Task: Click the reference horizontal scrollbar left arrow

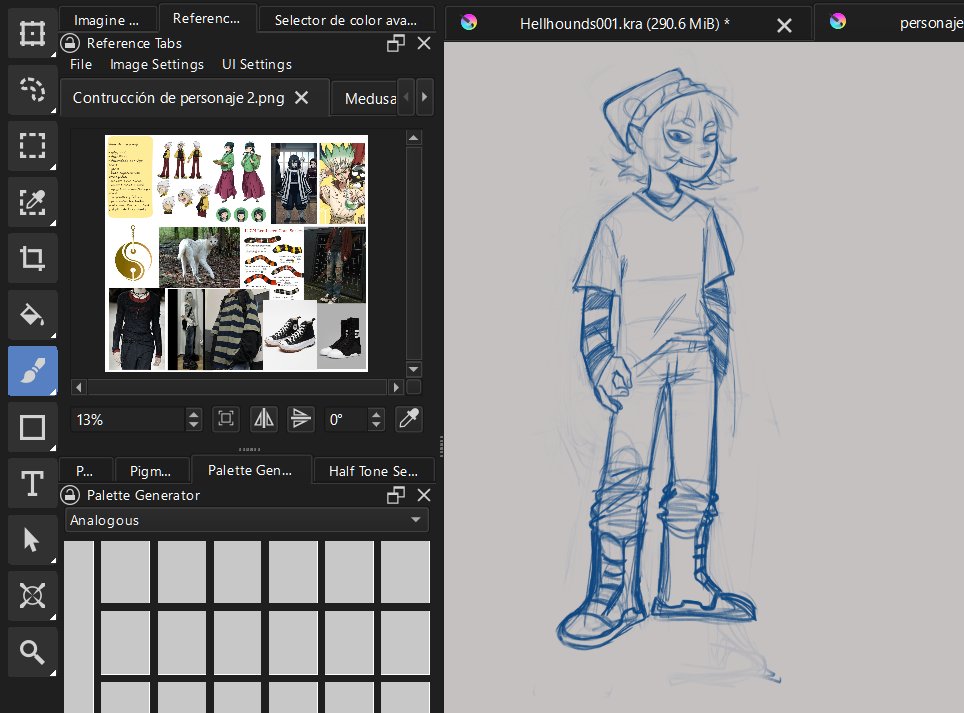Action: click(x=79, y=387)
